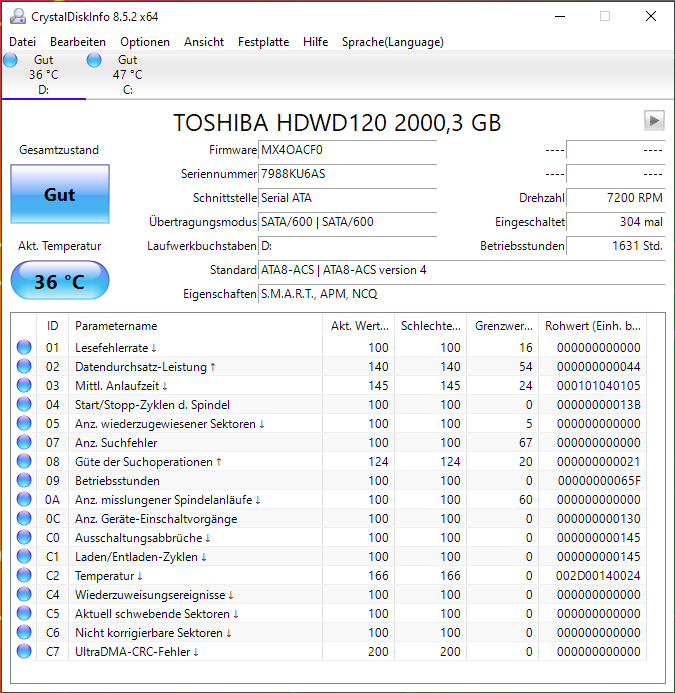Click the blue health orb of drive C:

tap(94, 60)
